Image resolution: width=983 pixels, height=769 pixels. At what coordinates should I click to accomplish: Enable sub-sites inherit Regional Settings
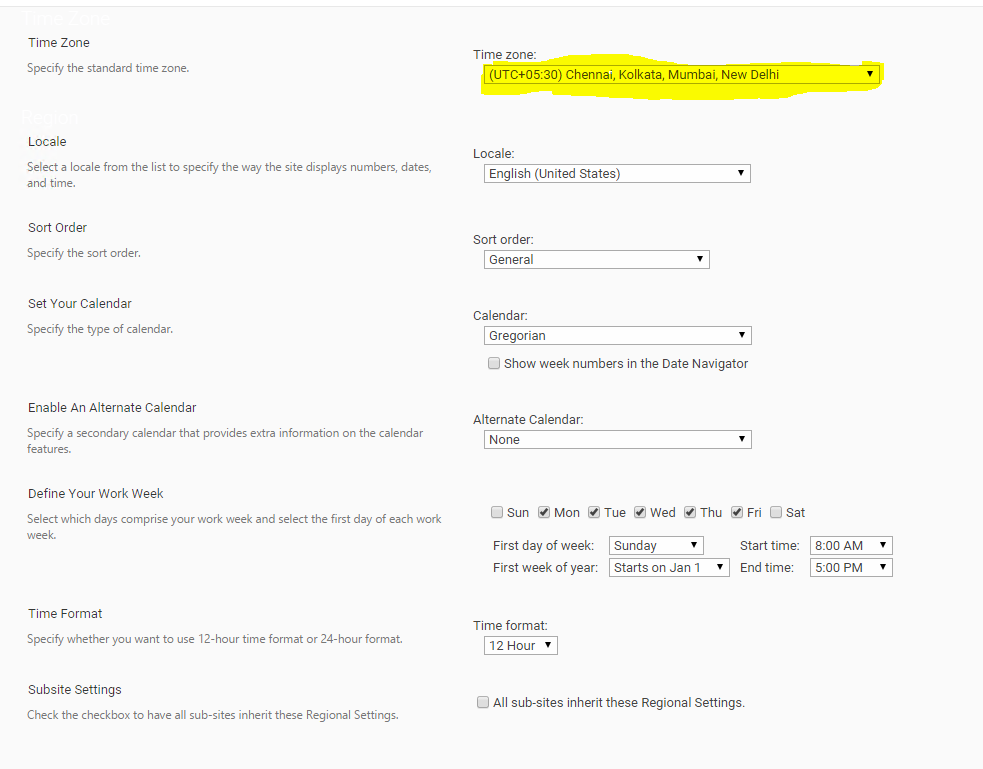tap(483, 702)
